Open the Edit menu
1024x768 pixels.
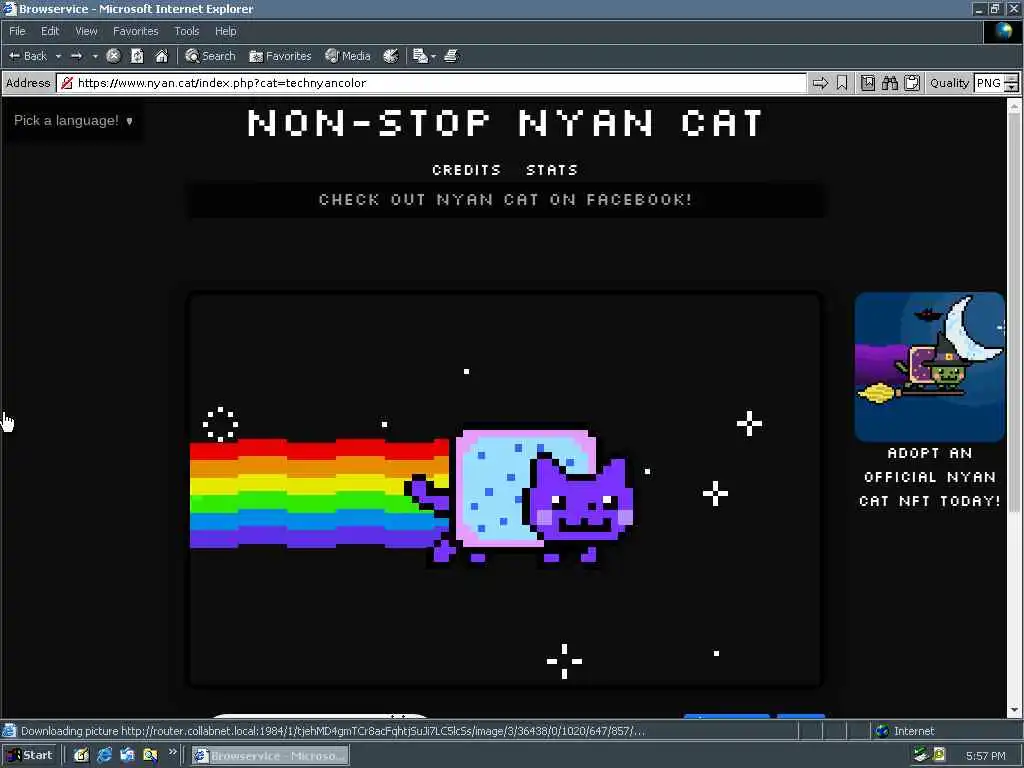click(50, 31)
